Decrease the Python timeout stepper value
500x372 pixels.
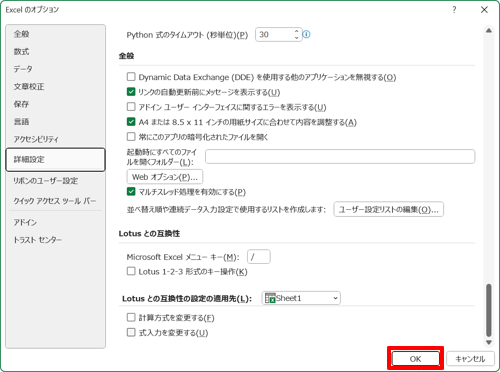click(x=296, y=38)
